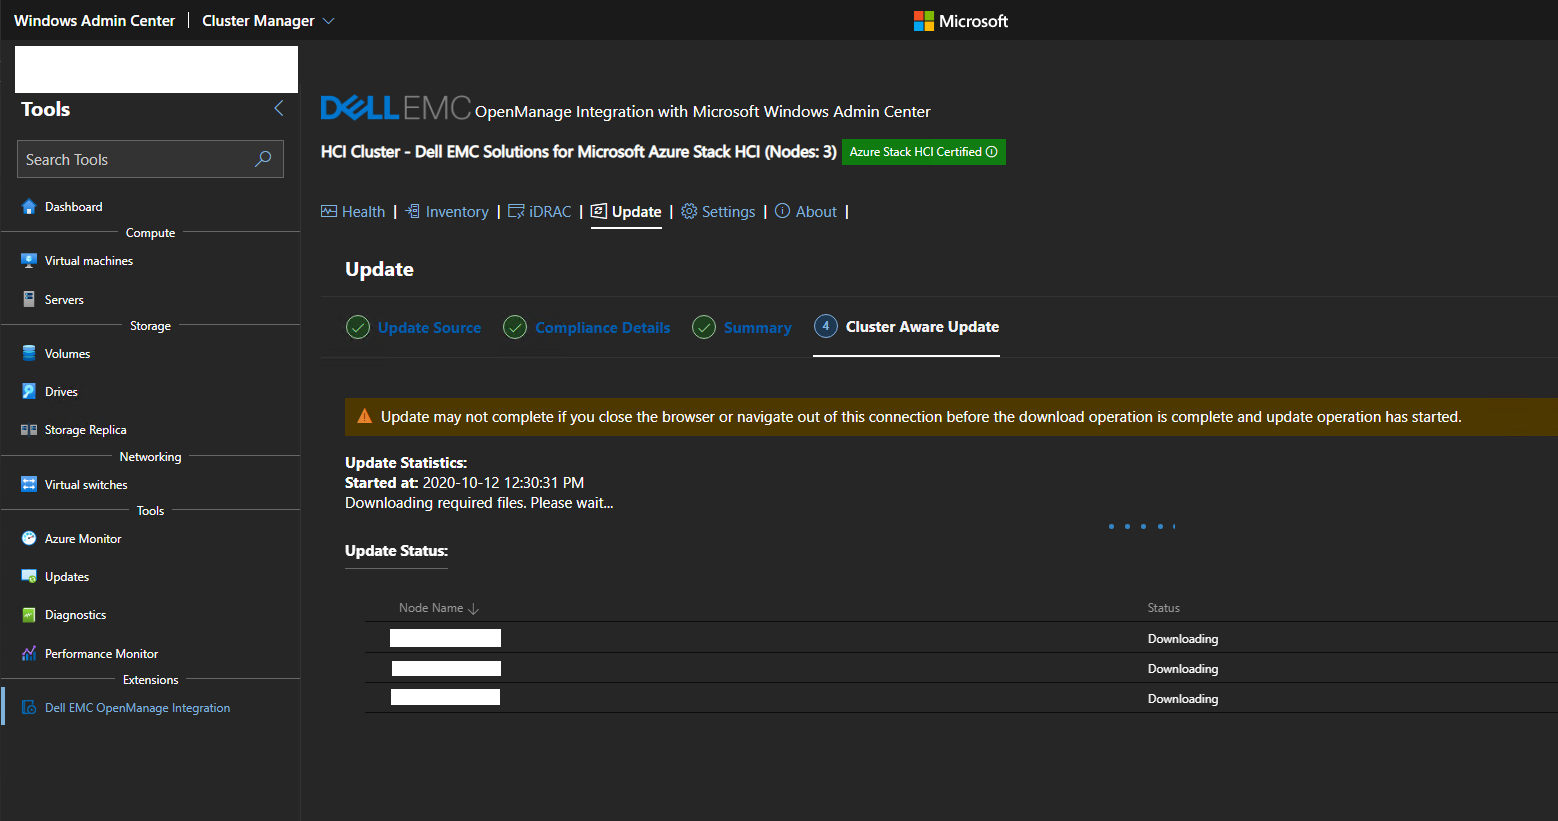Viewport: 1558px width, 821px height.
Task: Click the About info icon
Action: pyautogui.click(x=783, y=211)
